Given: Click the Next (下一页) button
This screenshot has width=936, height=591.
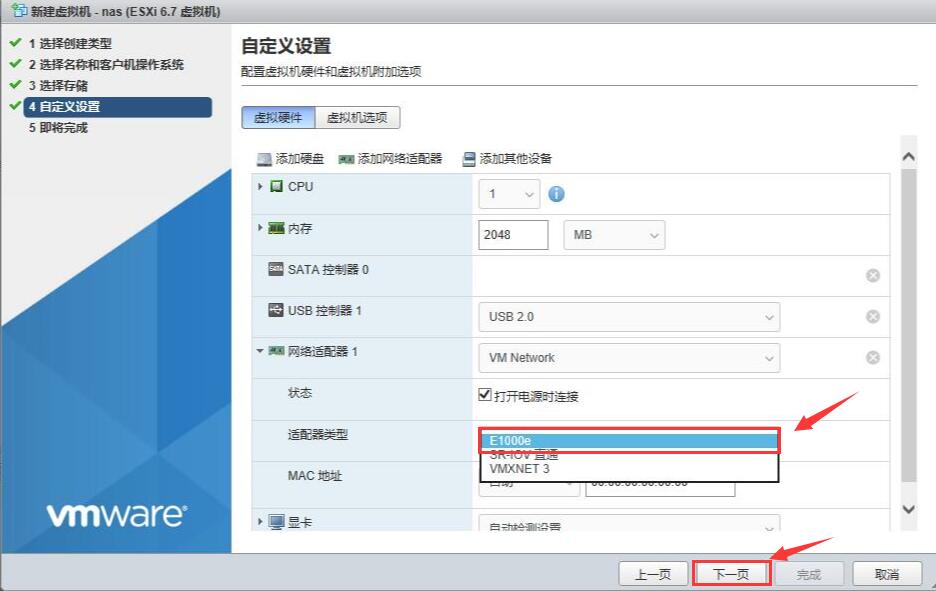Looking at the screenshot, I should pos(730,574).
